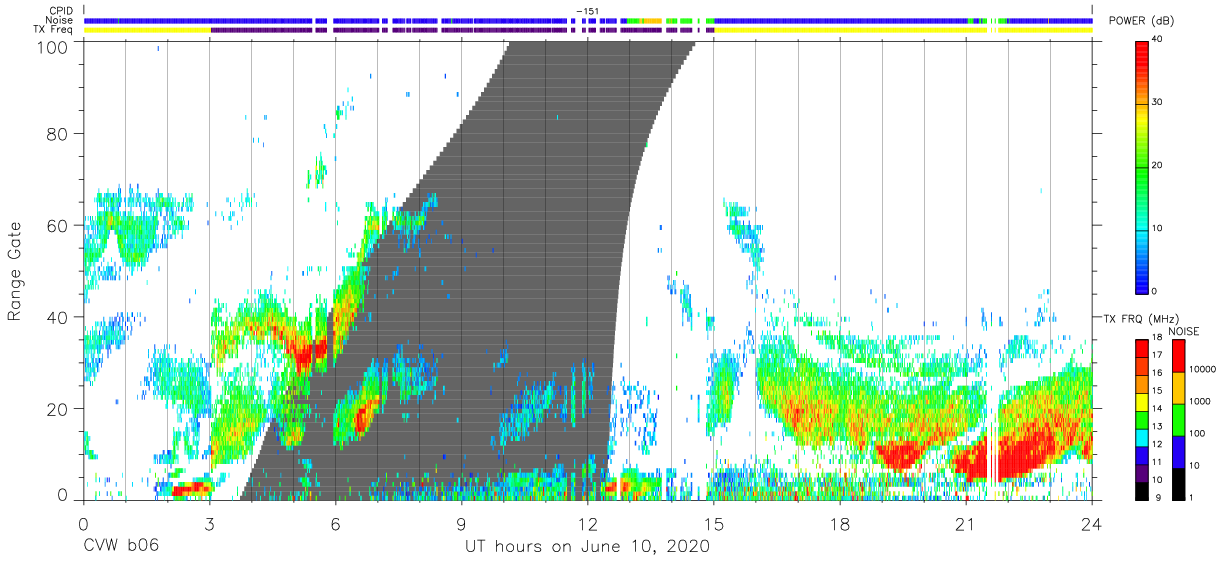The height and width of the screenshot is (567, 1228).
Task: Click UT hours axis tick '9'
Action: pos(461,523)
